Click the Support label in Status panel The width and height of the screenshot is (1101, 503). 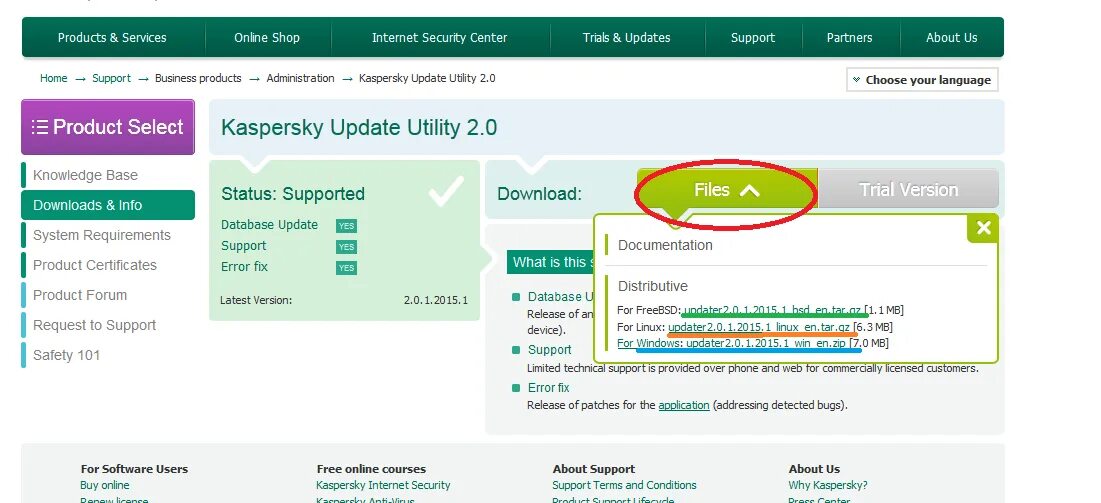244,246
